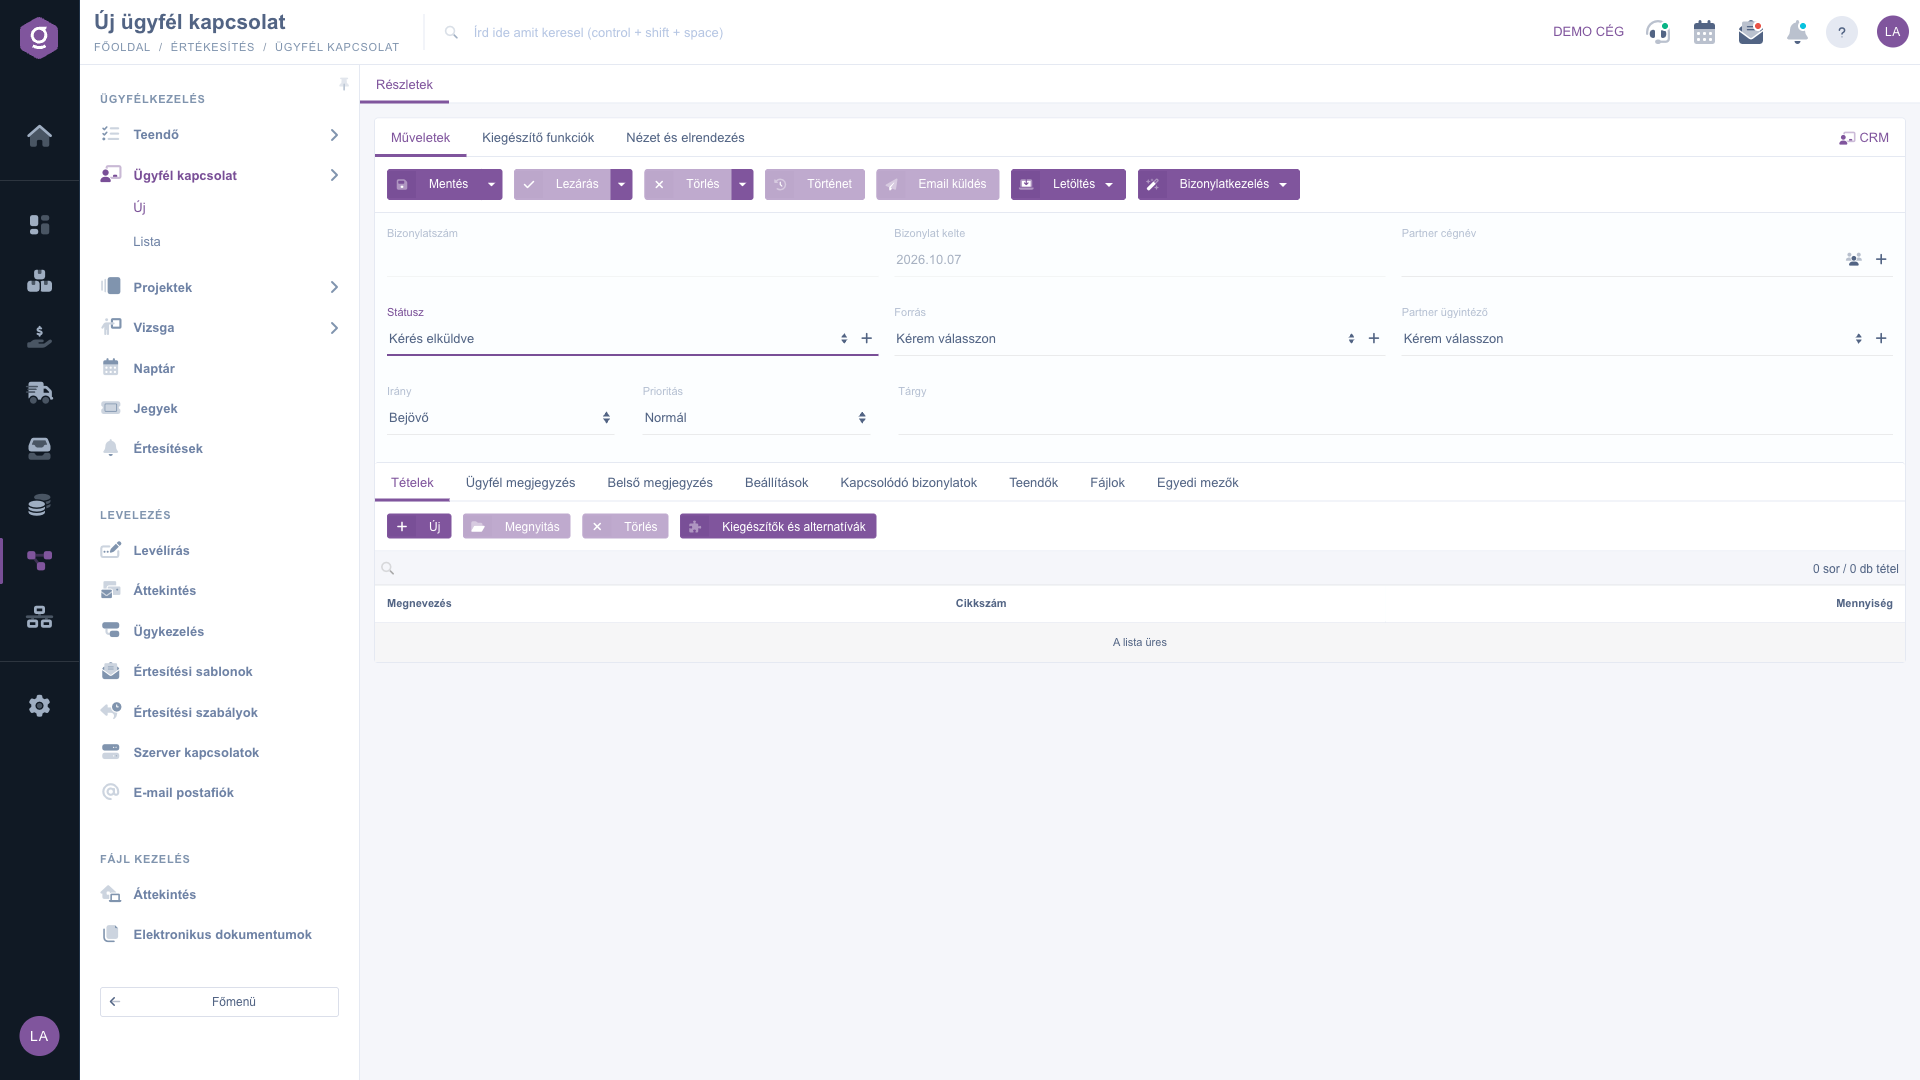Click the Letöltés button
The image size is (1920, 1080).
[x=1068, y=185]
